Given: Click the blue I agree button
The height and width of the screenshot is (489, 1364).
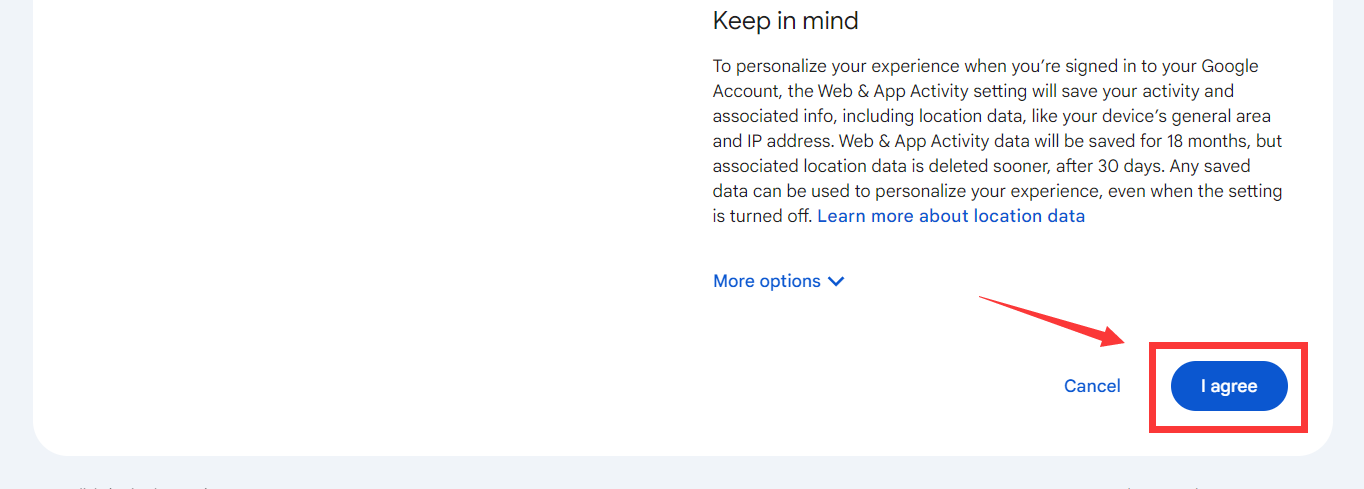Looking at the screenshot, I should (x=1228, y=386).
